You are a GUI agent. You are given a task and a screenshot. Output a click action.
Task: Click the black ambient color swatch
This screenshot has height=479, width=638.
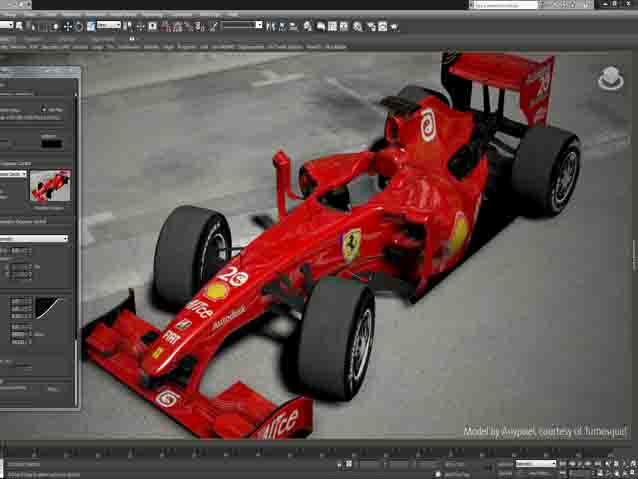[x=52, y=144]
